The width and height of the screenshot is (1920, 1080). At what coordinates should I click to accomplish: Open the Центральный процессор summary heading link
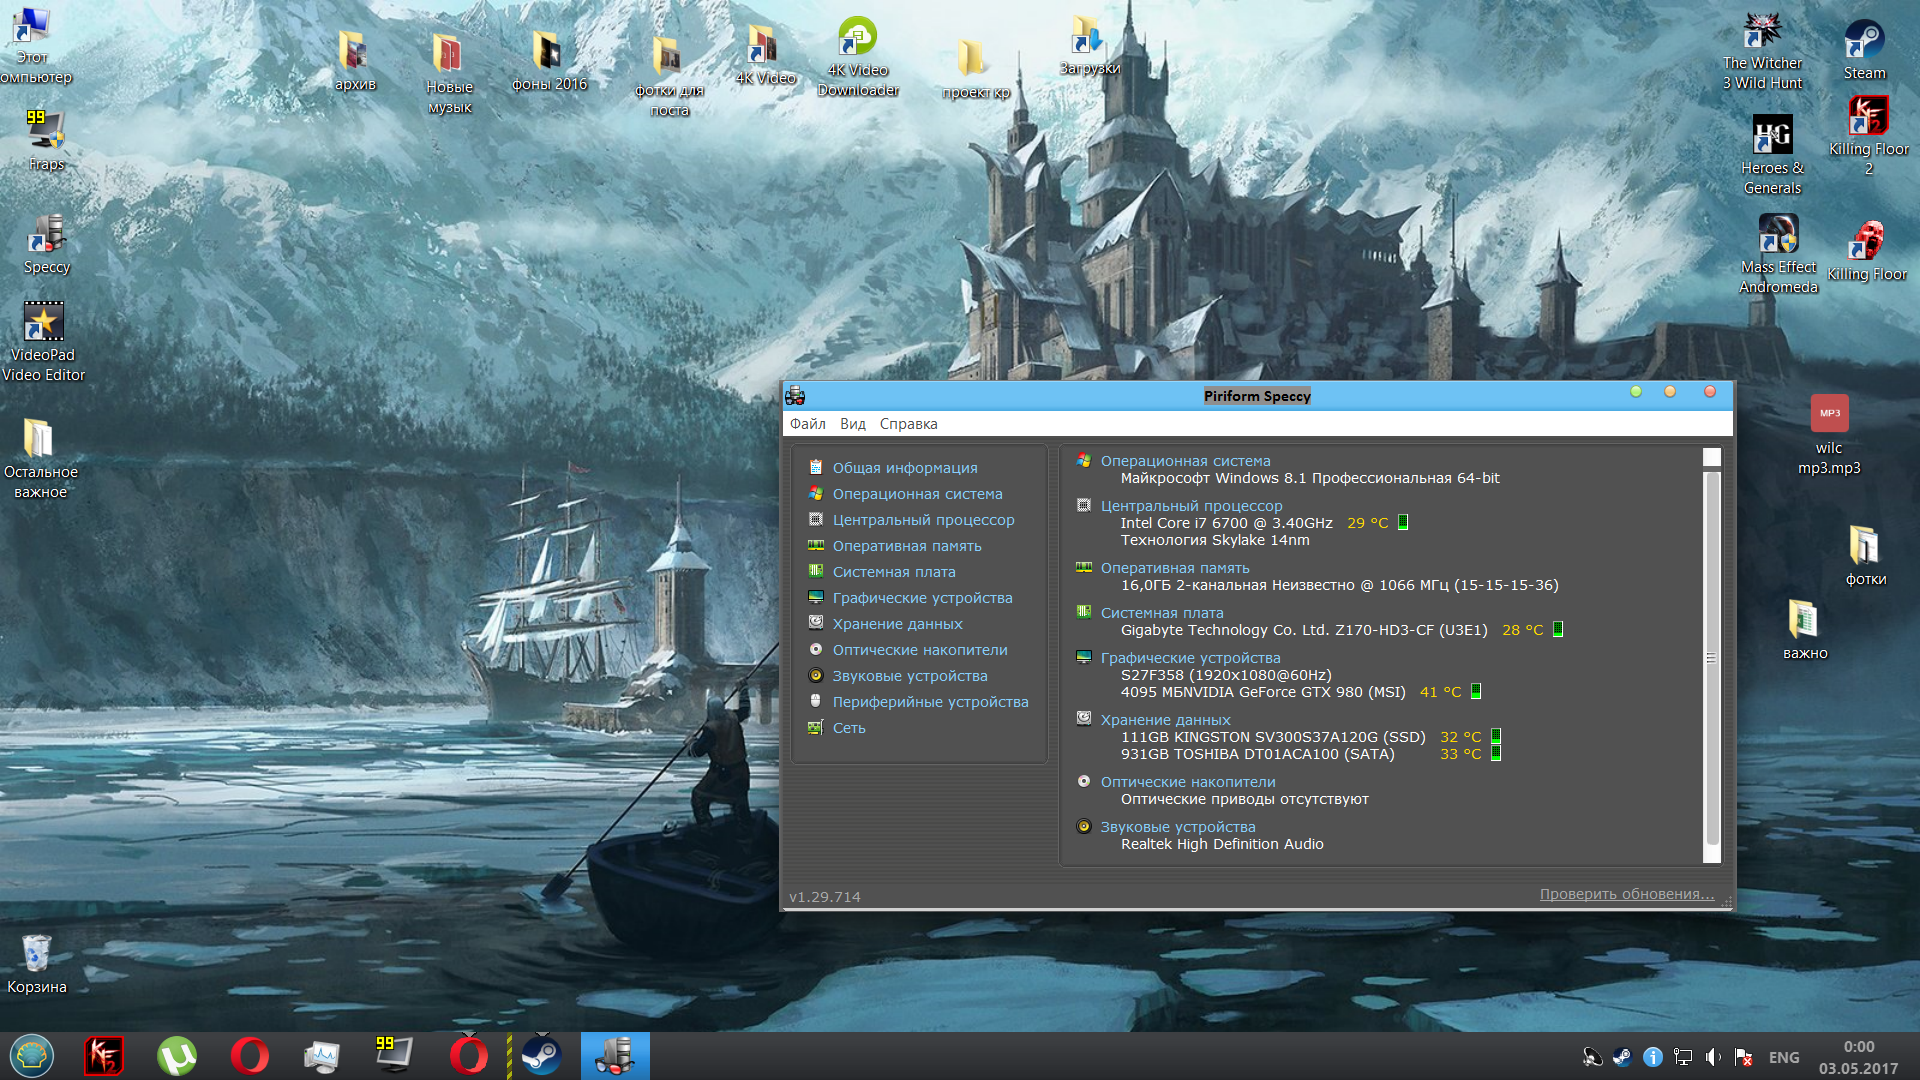coord(1191,506)
